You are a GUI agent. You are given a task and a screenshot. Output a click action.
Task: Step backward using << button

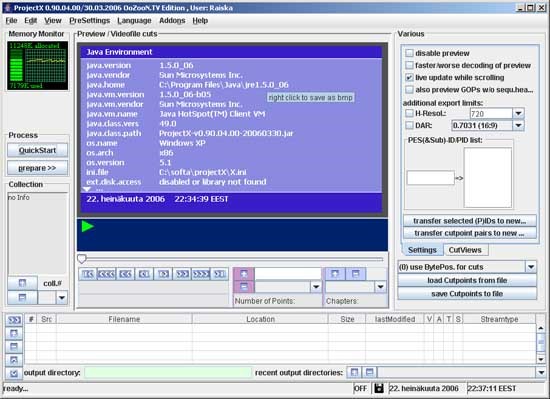tap(125, 274)
